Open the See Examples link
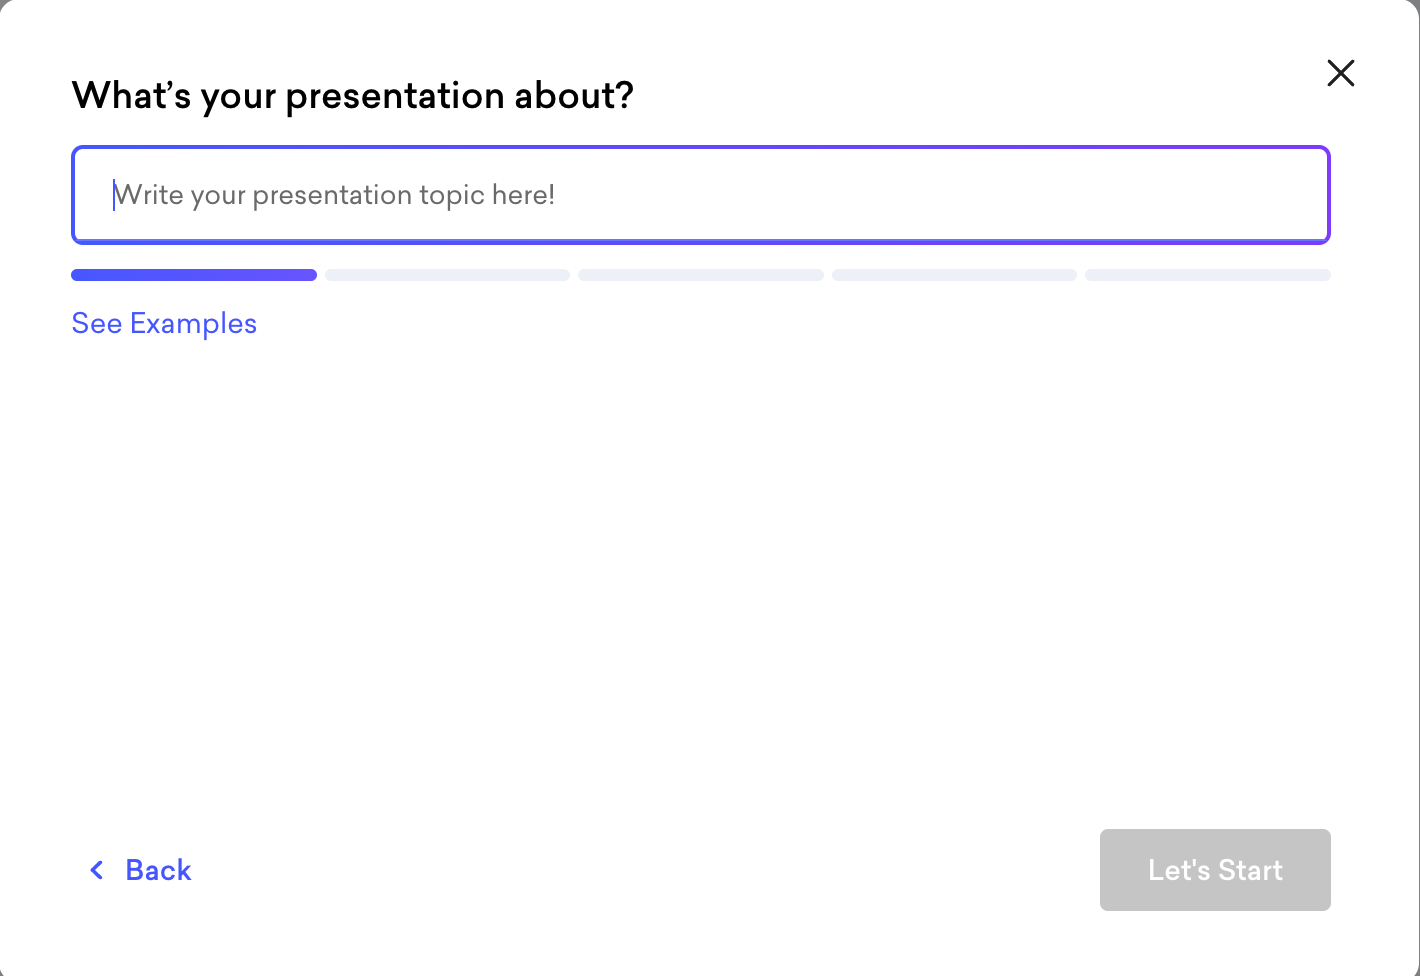 point(164,324)
